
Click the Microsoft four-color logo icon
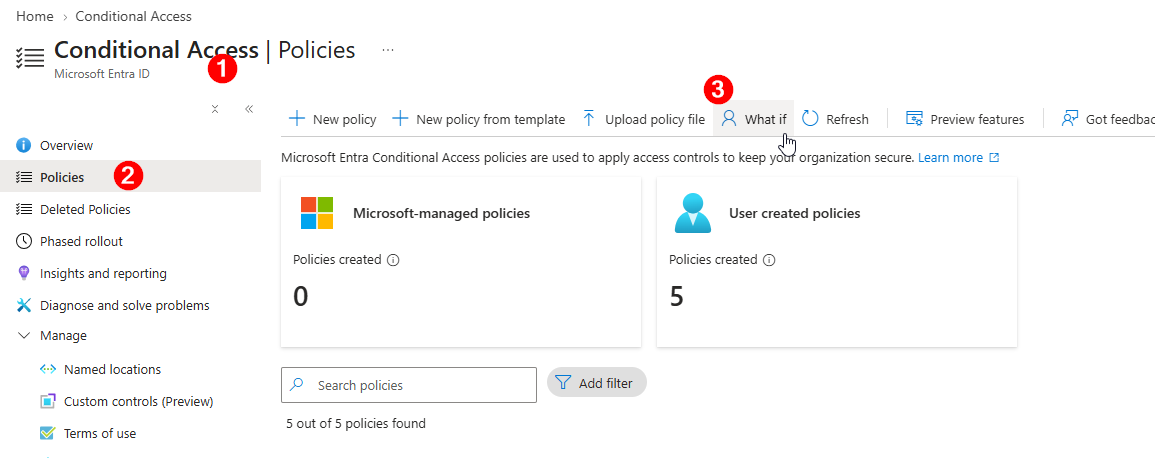pyautogui.click(x=317, y=213)
